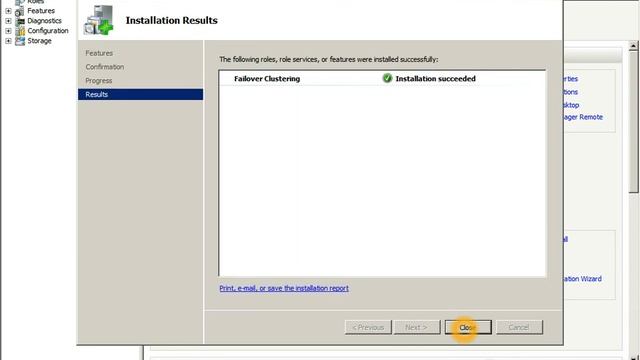Click the Next button

[x=417, y=327]
